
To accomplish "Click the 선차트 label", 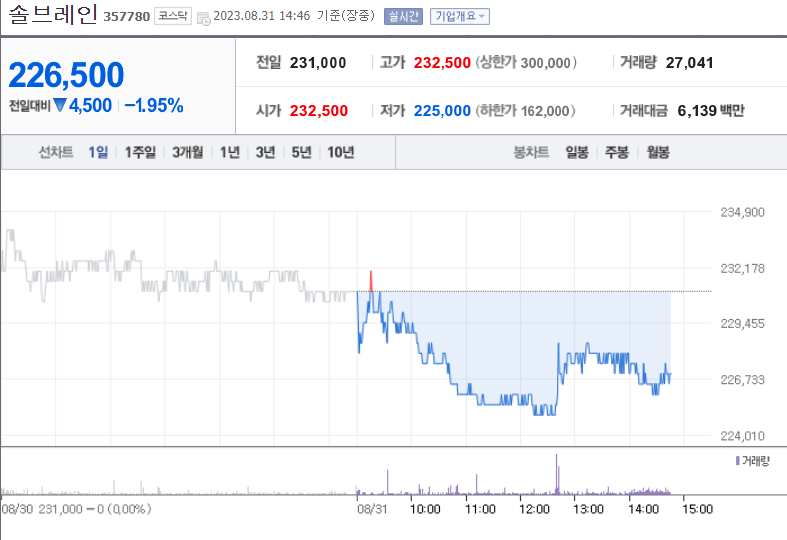I will pyautogui.click(x=56, y=152).
